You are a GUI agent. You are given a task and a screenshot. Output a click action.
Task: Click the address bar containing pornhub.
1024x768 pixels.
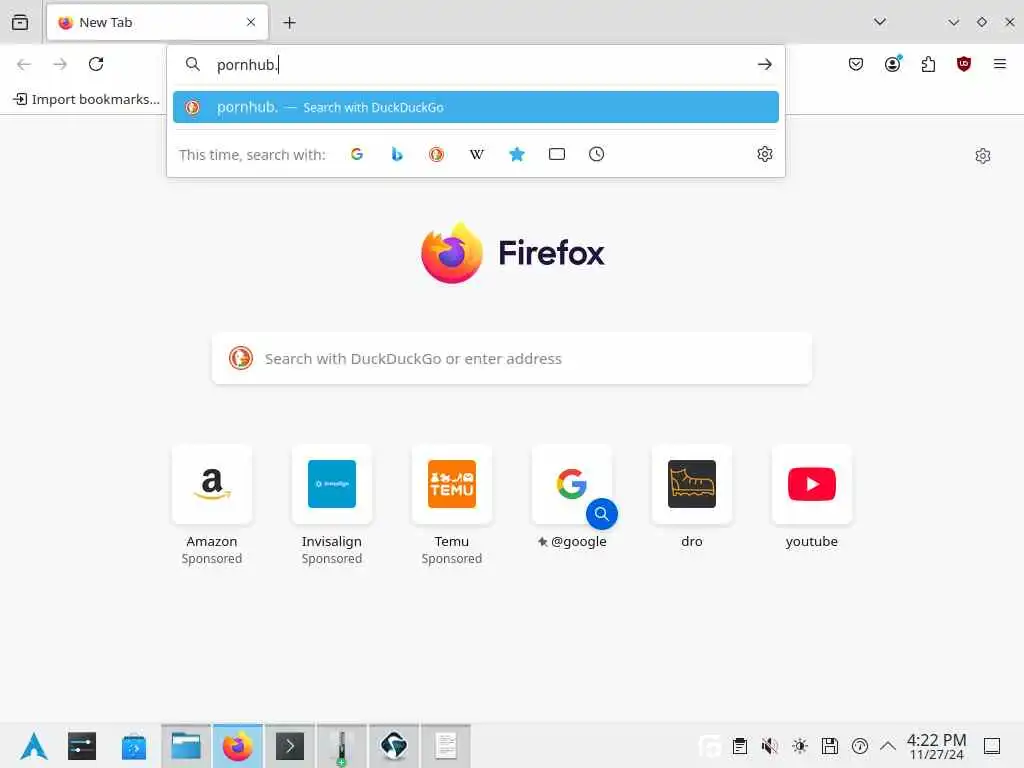(475, 64)
